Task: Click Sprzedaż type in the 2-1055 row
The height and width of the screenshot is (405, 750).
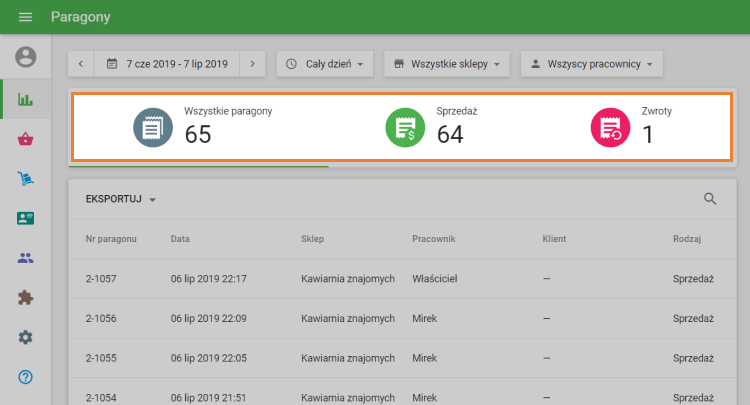Action: pos(693,358)
